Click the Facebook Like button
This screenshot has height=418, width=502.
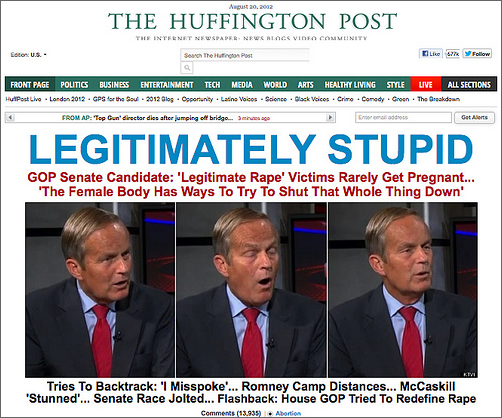431,54
